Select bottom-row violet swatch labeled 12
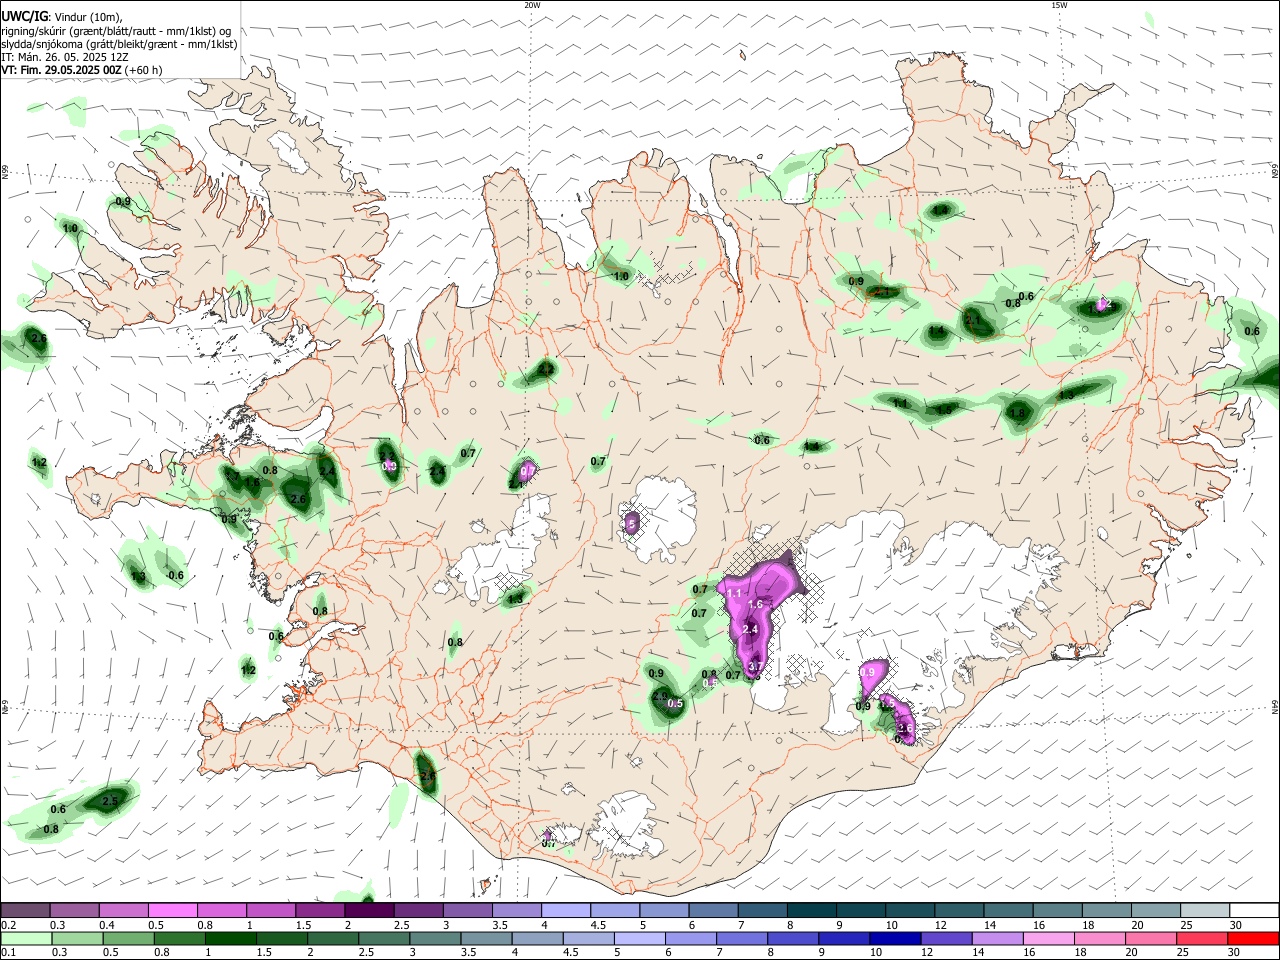The image size is (1280, 960). 947,939
